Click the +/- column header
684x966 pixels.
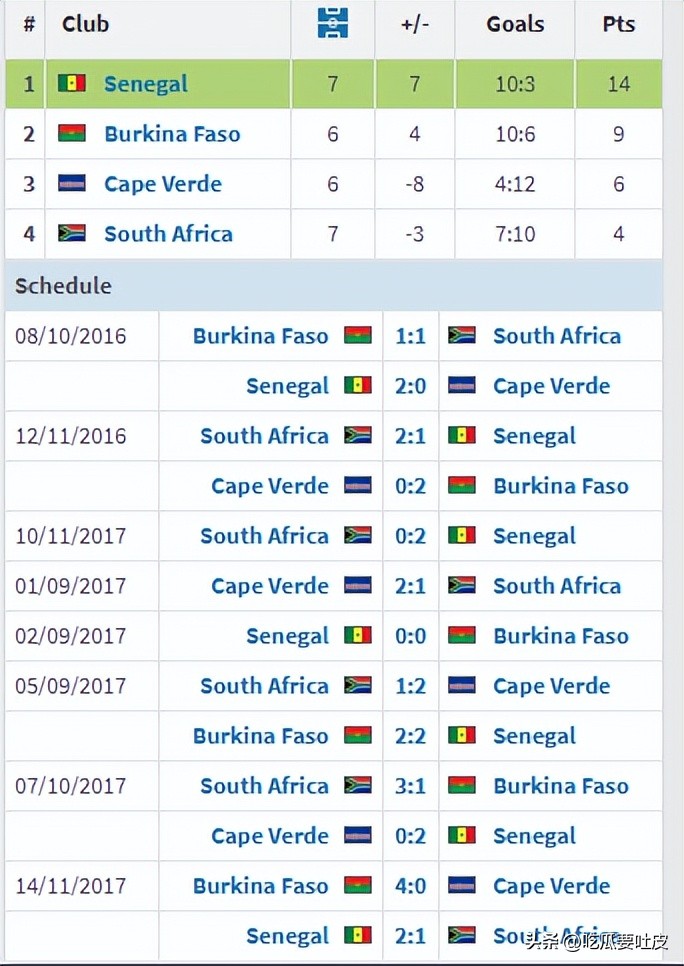[x=414, y=24]
